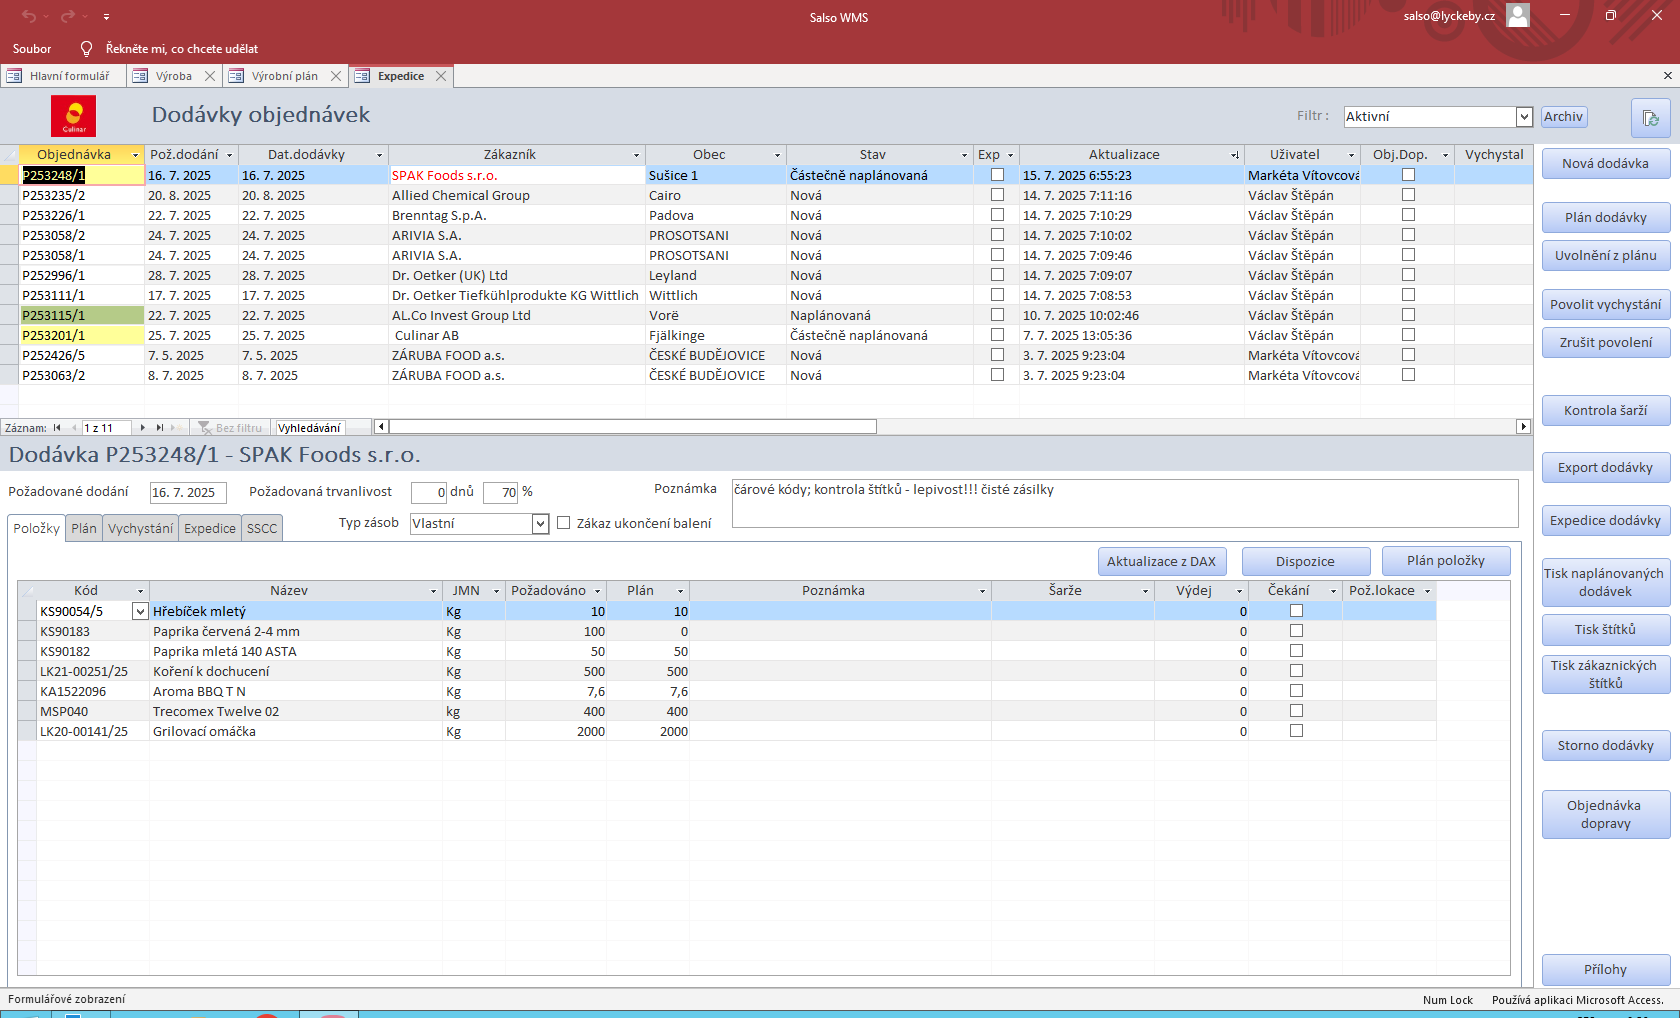Click the horizontal scrollbar of orders grid
This screenshot has width=1680, height=1018.
click(x=632, y=427)
